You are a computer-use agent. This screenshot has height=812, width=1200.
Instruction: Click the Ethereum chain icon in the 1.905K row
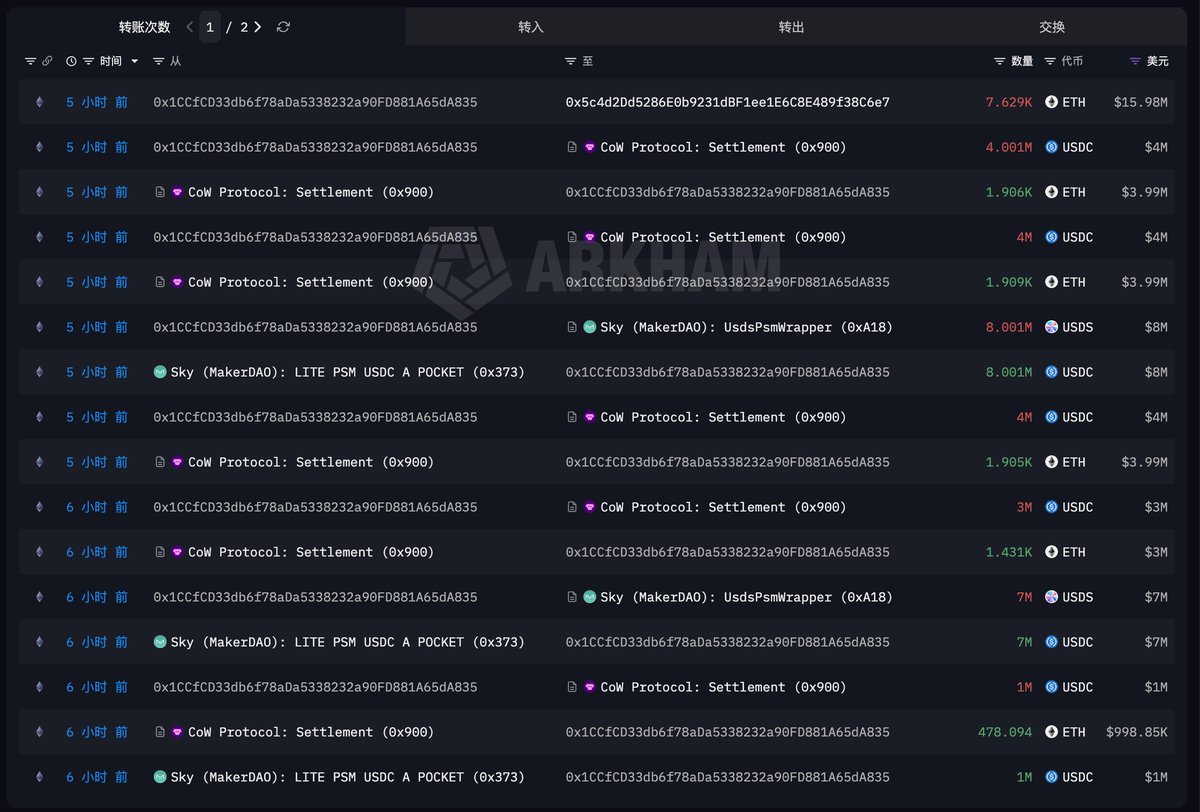(40, 462)
